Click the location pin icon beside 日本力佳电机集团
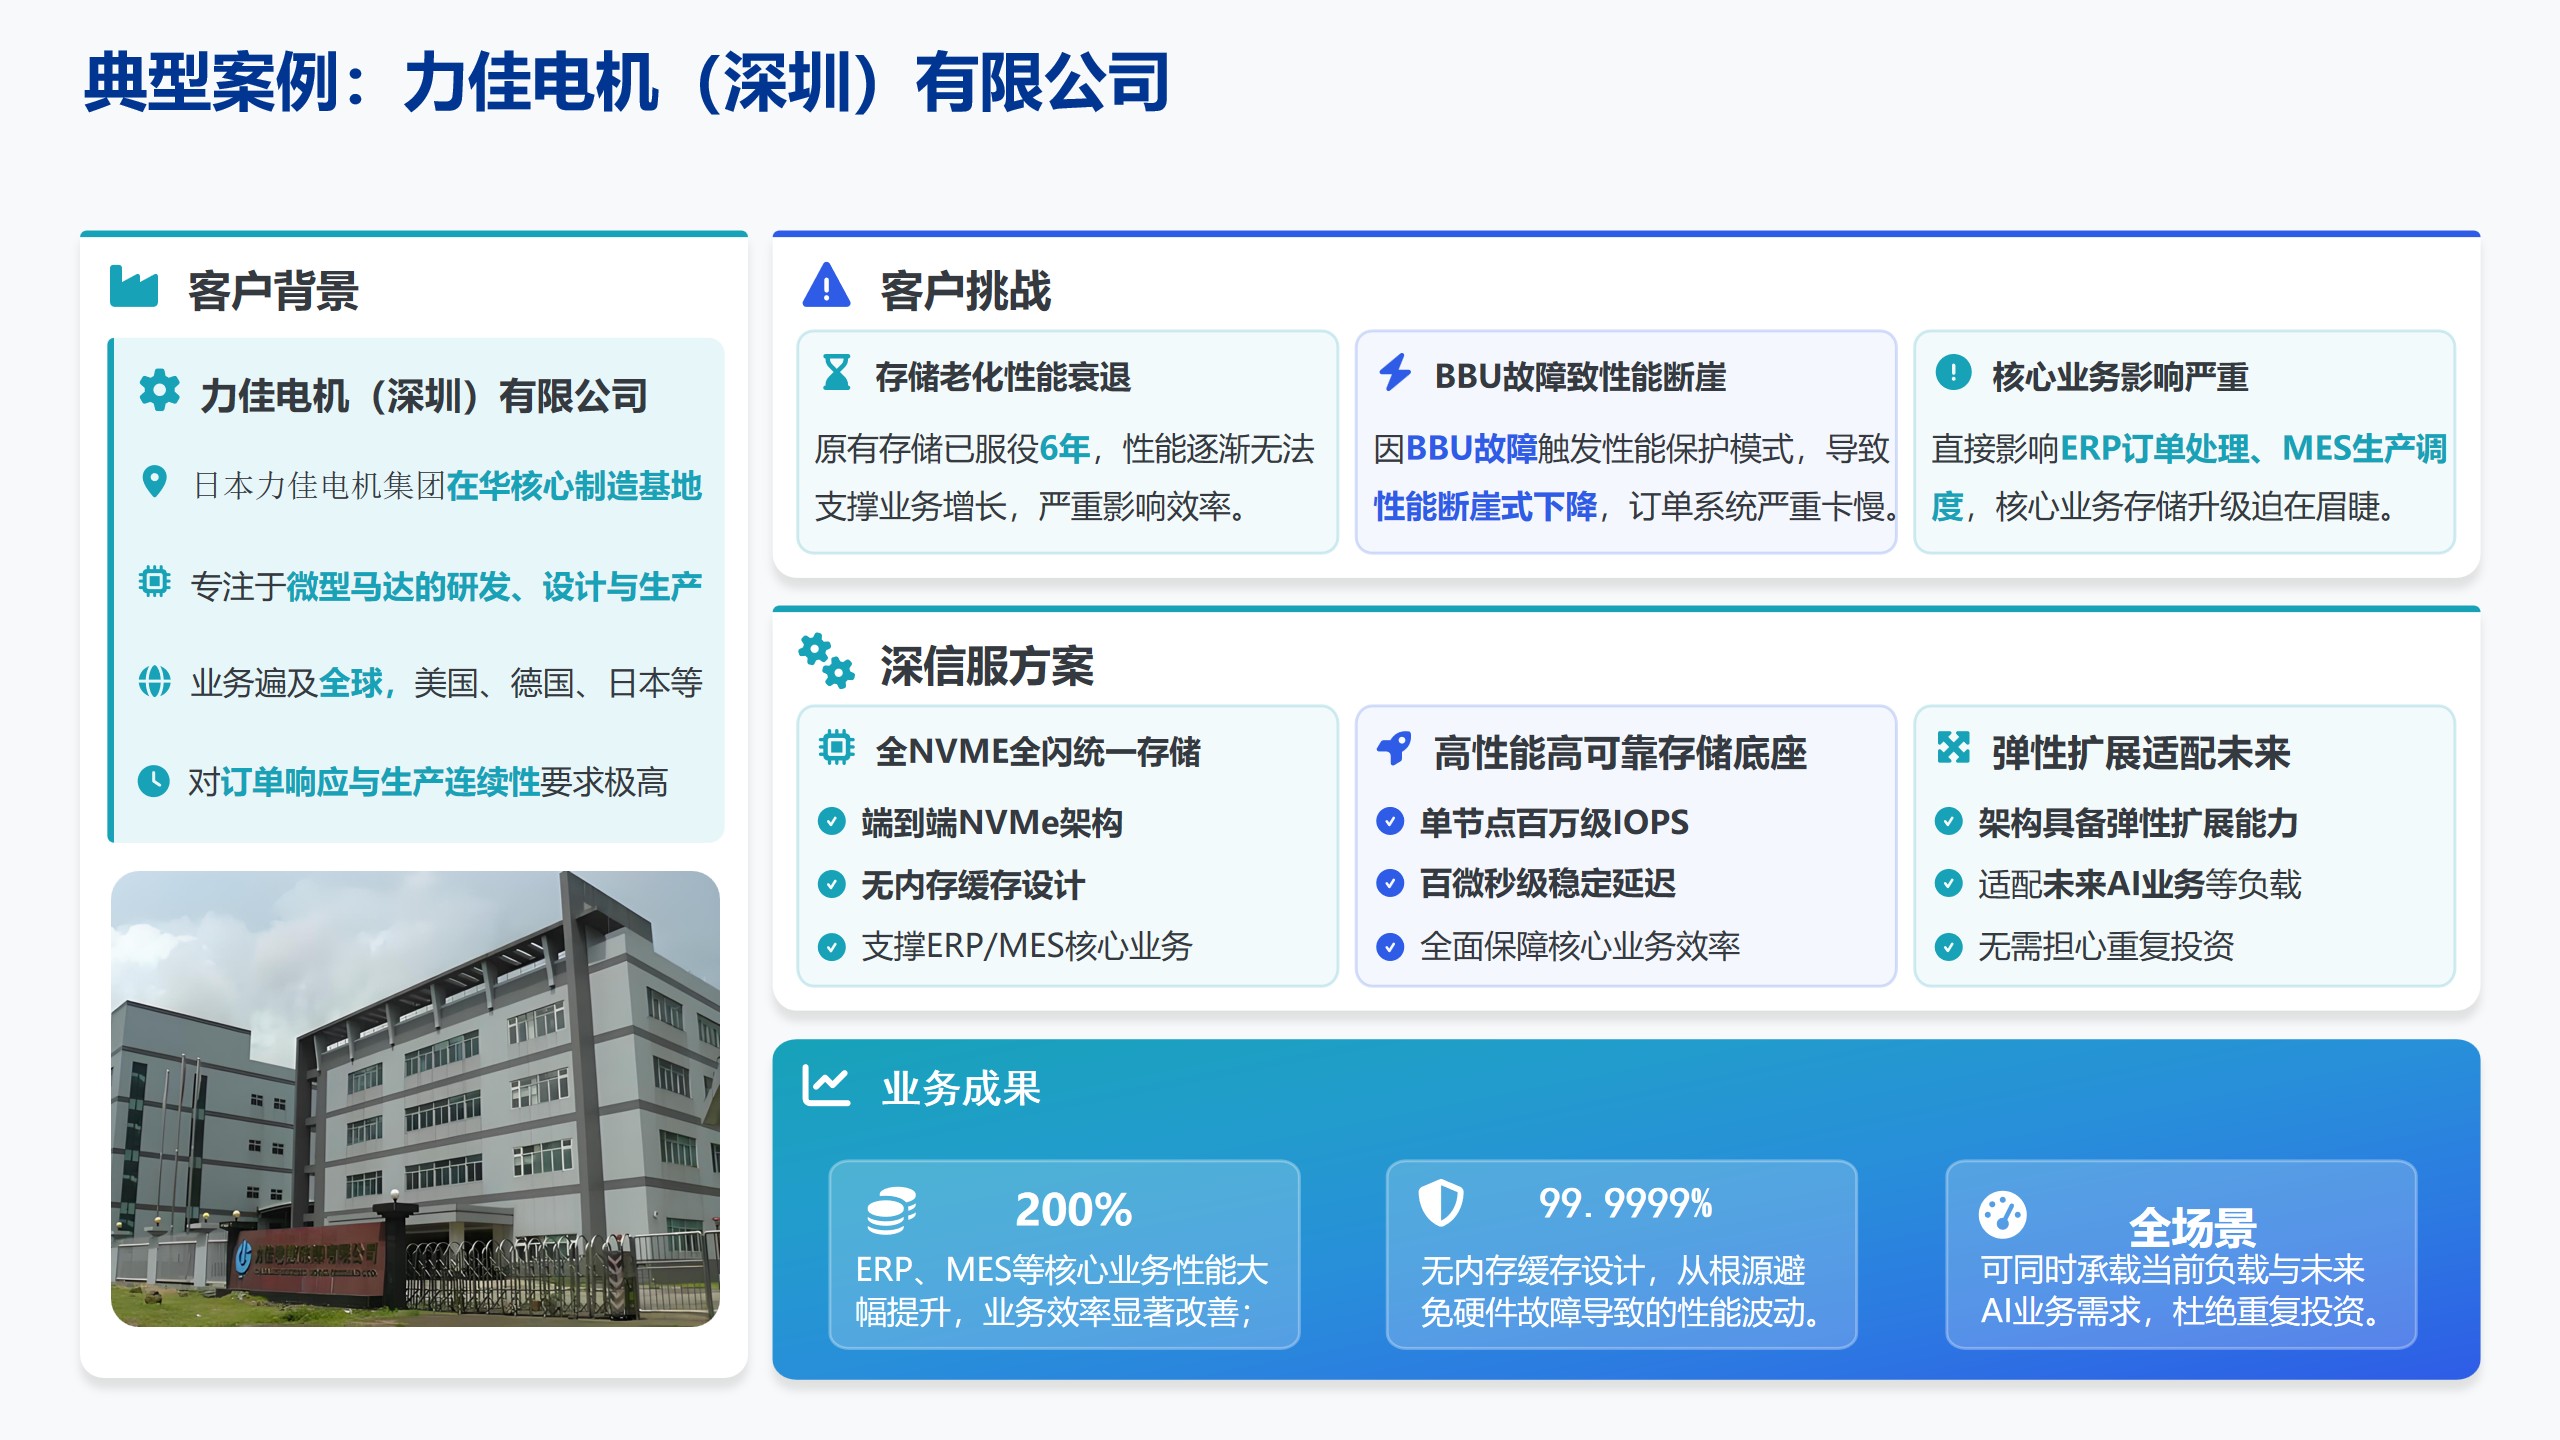Viewport: 2560px width, 1440px height. [154, 482]
